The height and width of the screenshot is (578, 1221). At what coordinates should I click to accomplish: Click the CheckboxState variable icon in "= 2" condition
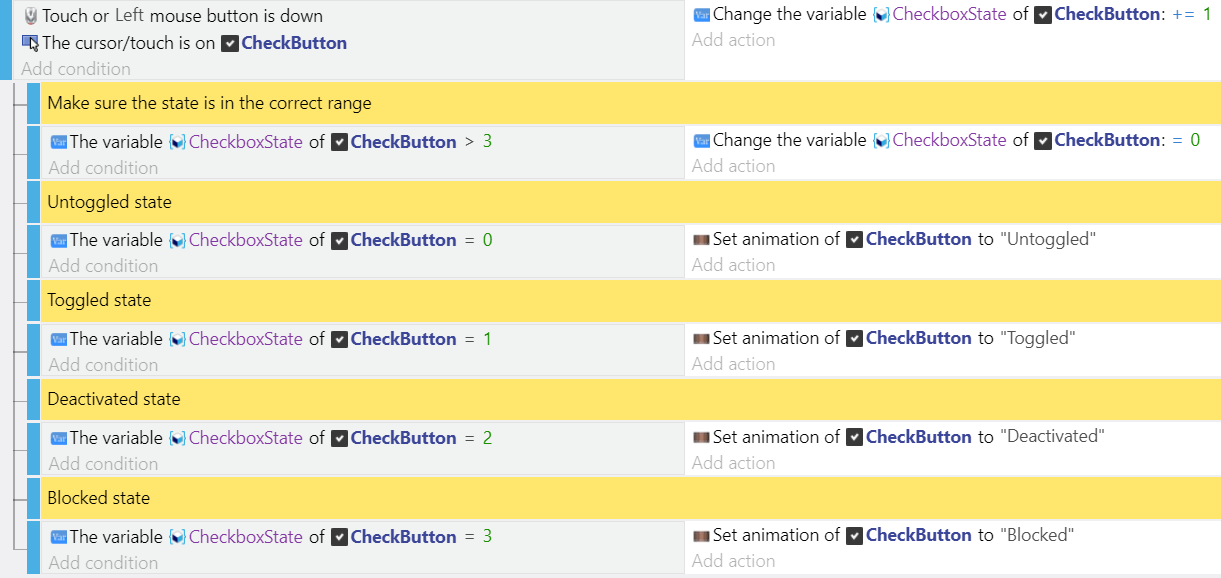click(178, 438)
